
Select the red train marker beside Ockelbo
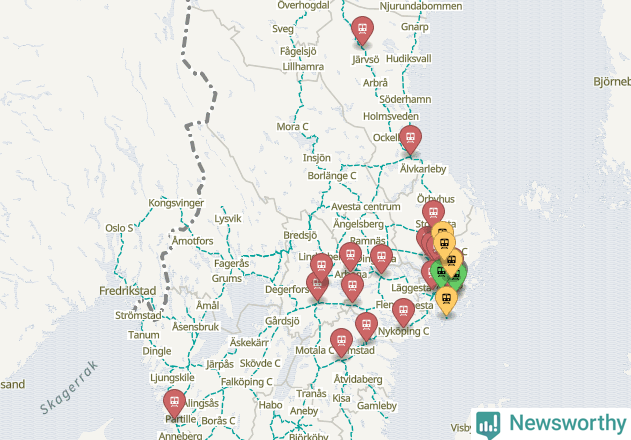click(410, 139)
